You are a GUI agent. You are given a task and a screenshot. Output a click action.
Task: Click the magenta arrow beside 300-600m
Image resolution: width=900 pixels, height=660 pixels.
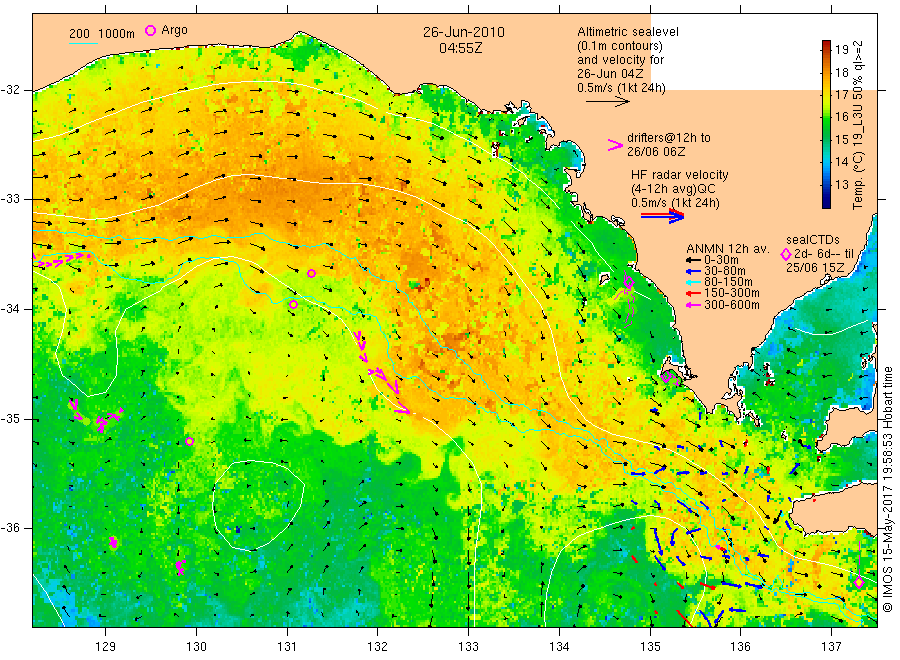click(693, 305)
